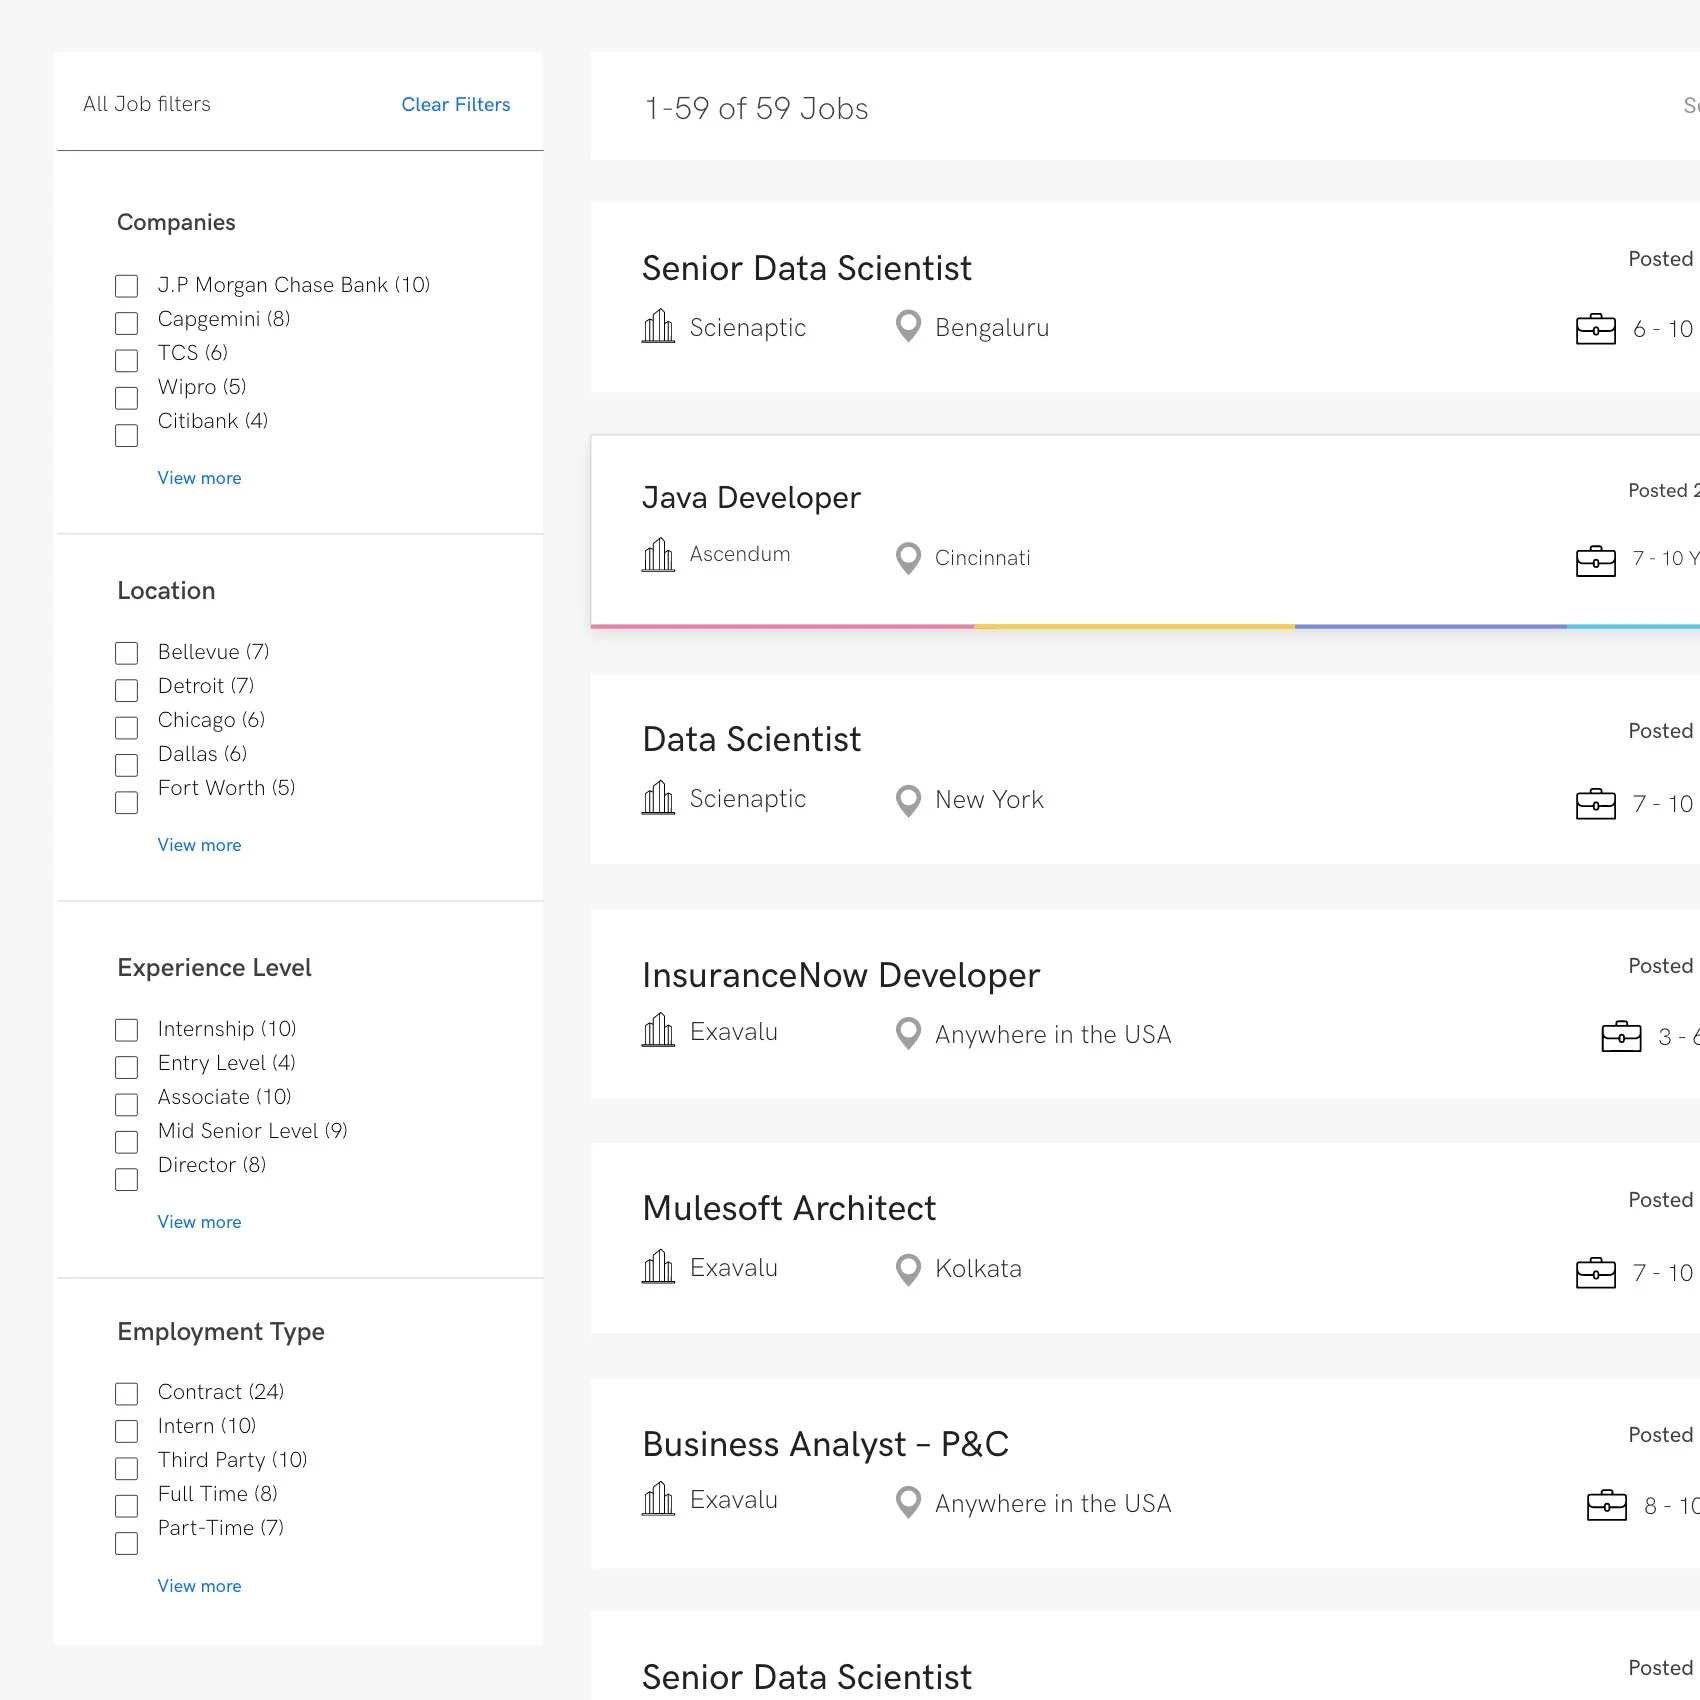
Task: Check the Contract employment type filter
Action: coord(126,1393)
